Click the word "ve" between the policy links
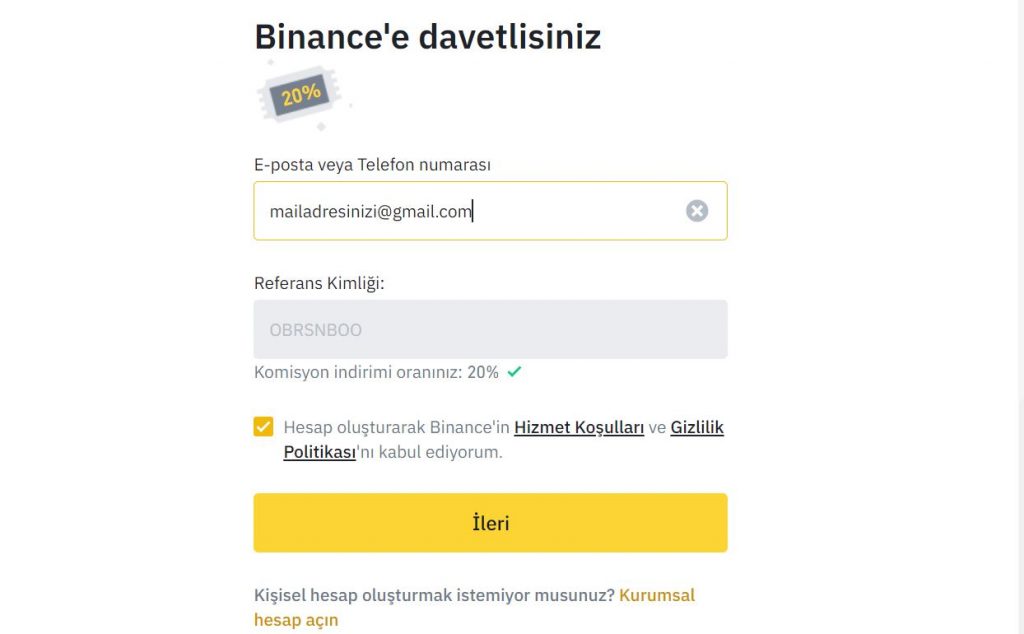The width and height of the screenshot is (1024, 634). point(657,428)
